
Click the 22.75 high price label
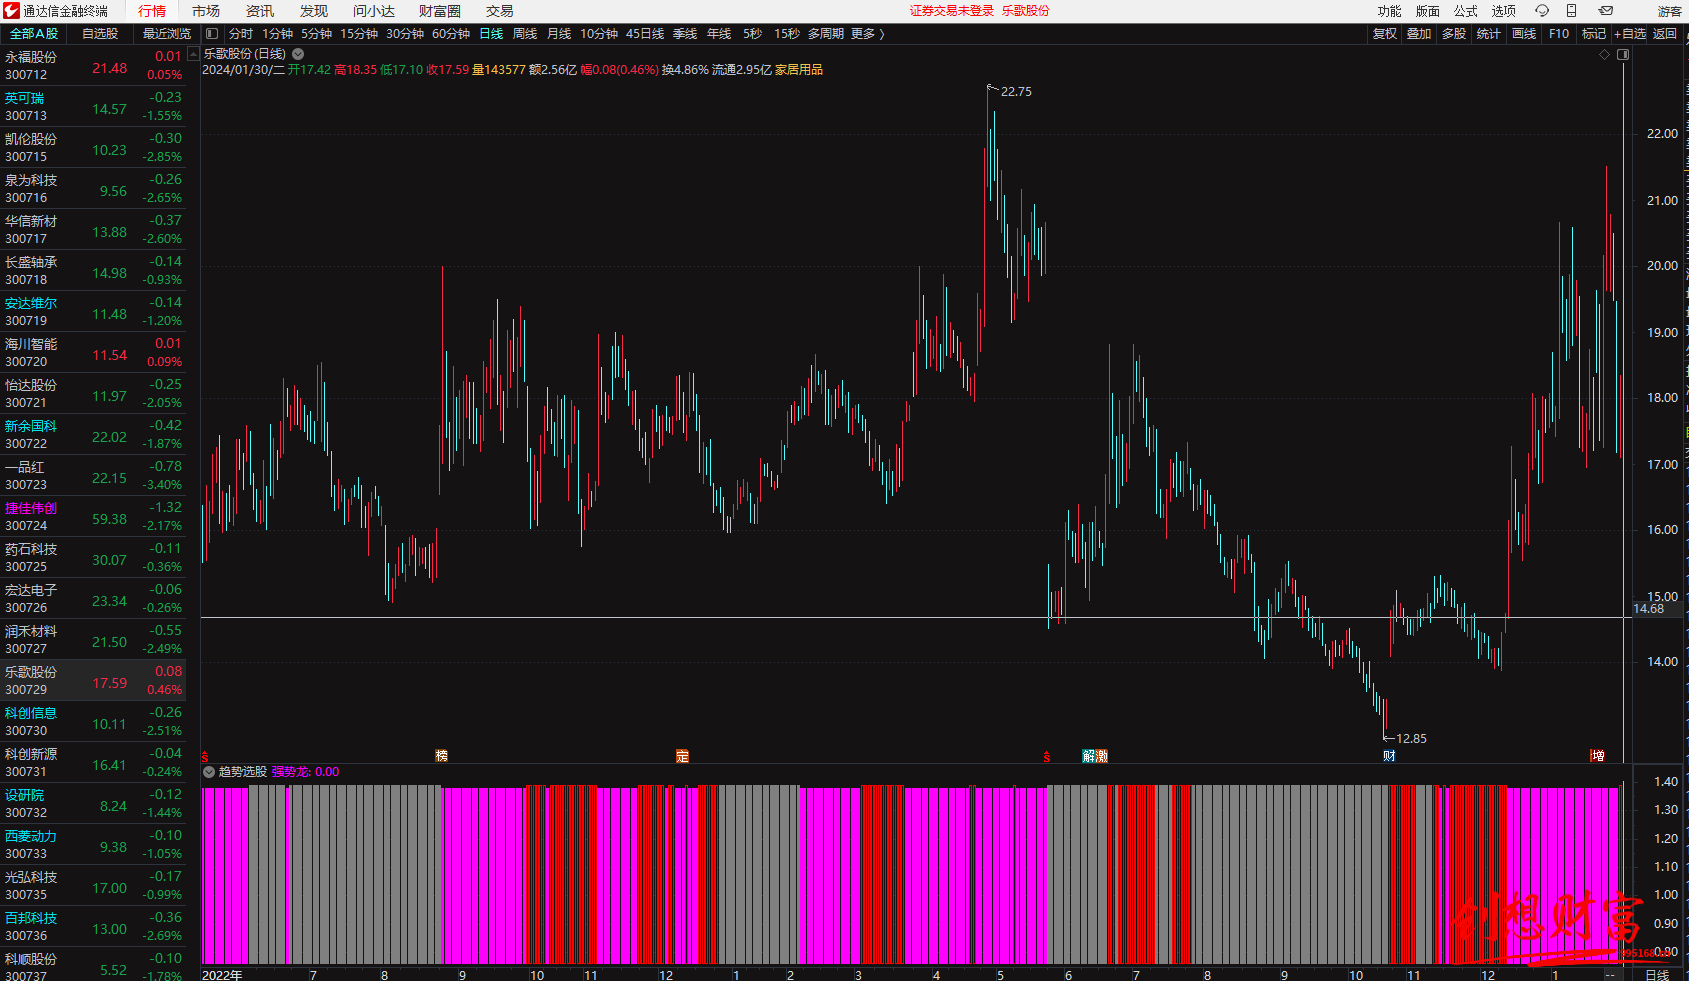pos(1016,92)
